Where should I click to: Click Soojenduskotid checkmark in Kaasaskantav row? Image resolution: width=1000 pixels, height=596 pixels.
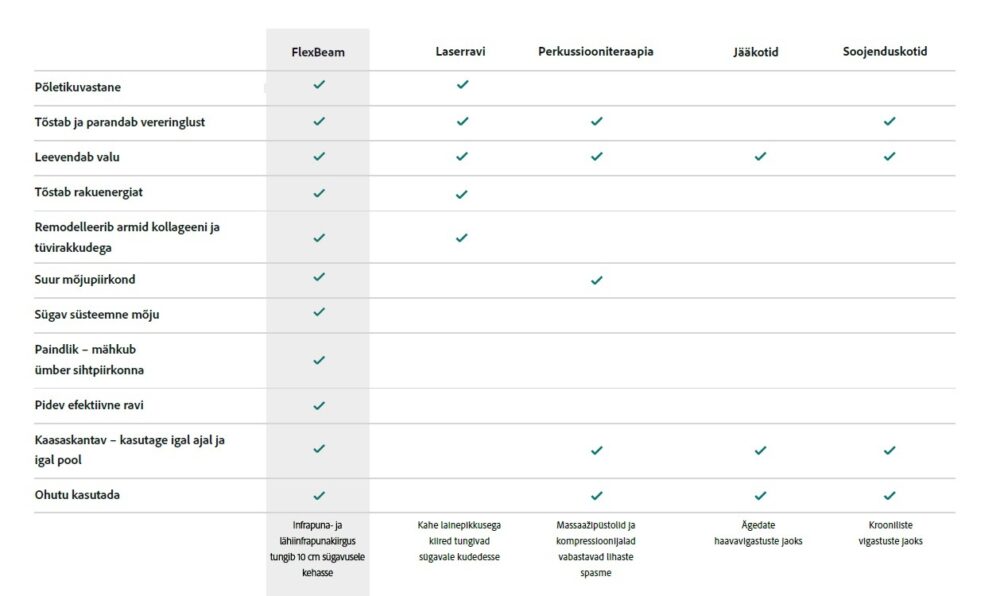pos(890,450)
